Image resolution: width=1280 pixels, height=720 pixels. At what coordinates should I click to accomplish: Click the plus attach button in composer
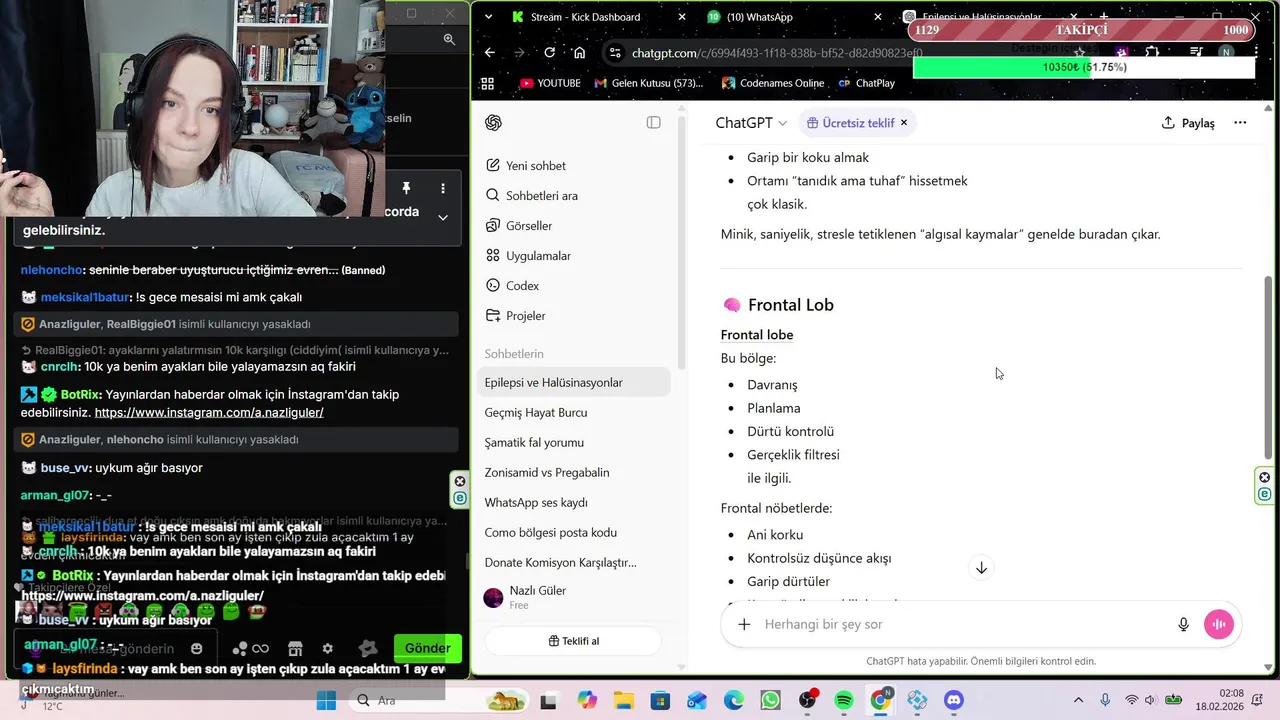coord(744,625)
